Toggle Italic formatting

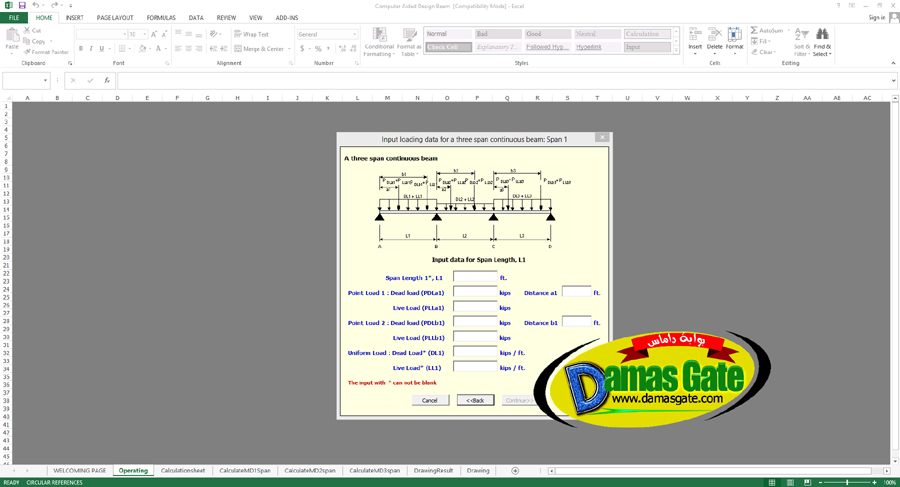(91, 49)
